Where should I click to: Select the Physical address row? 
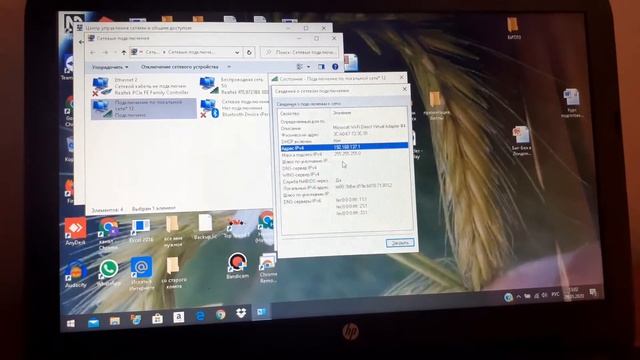344,134
